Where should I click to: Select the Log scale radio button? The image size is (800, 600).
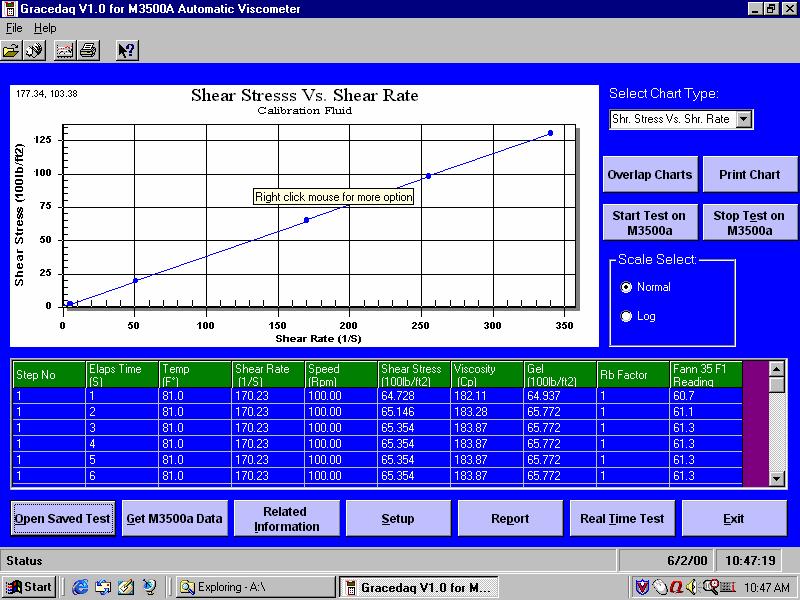[626, 316]
